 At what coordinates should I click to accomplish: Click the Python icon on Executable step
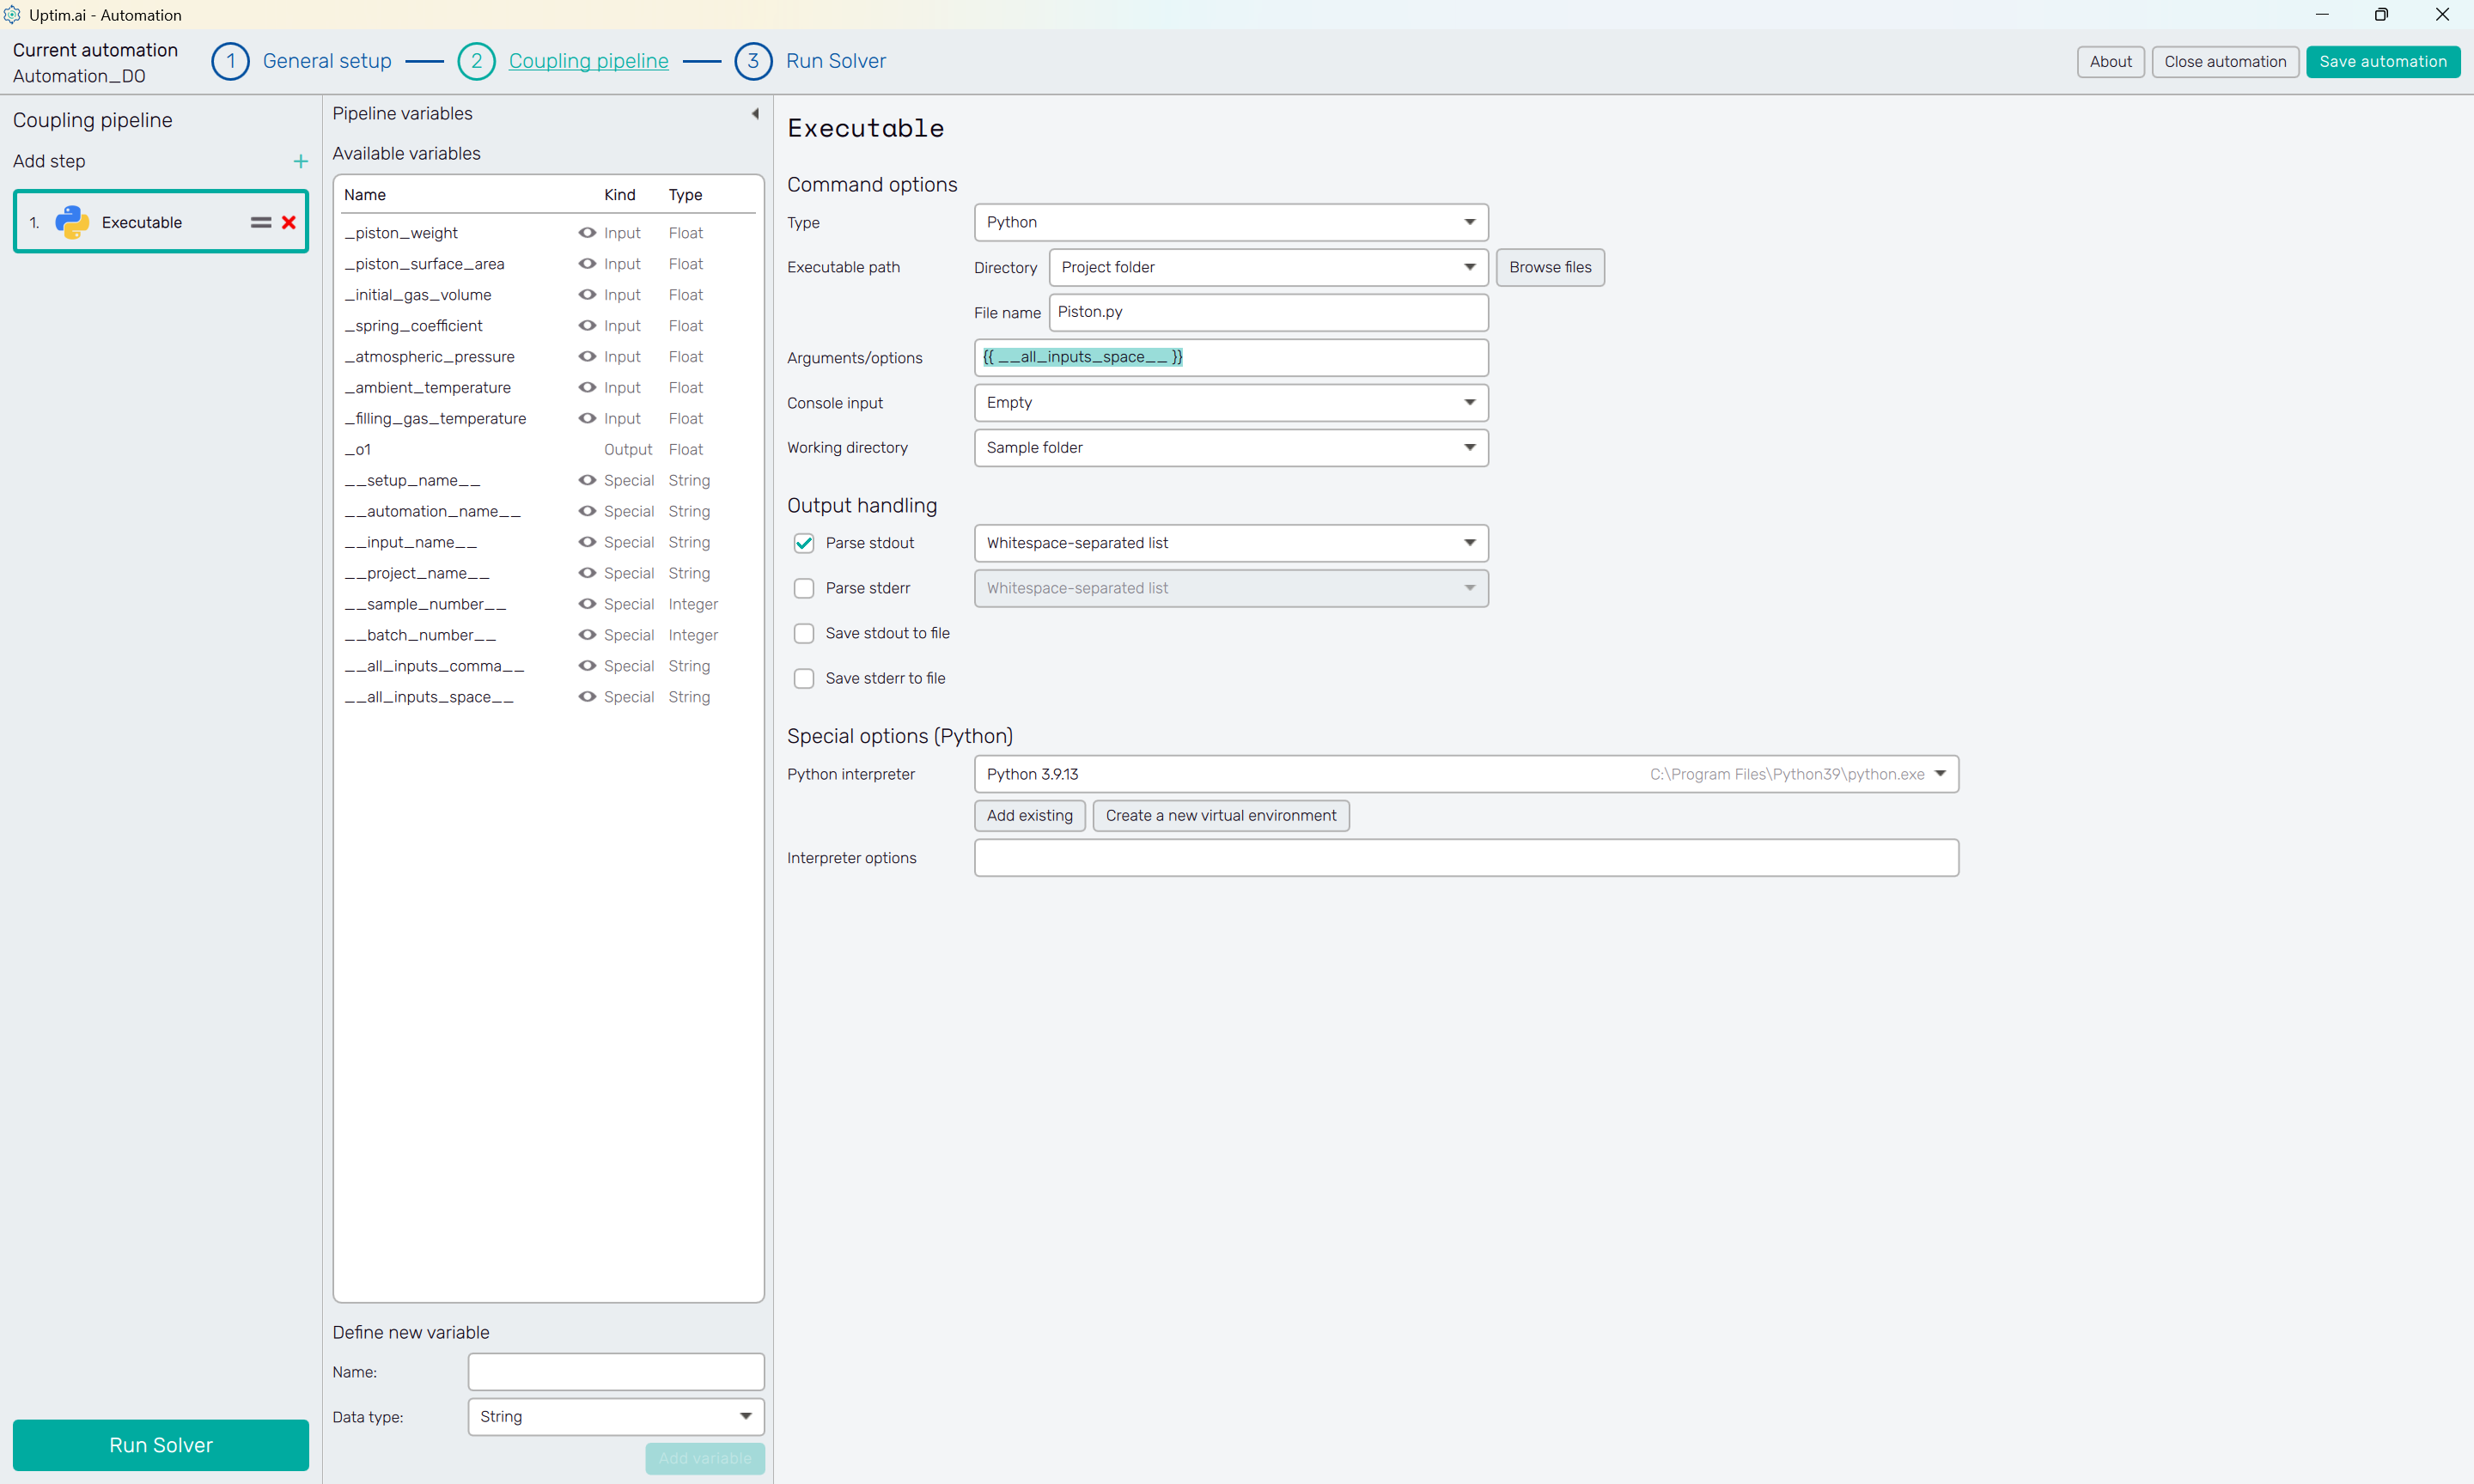coord(72,222)
